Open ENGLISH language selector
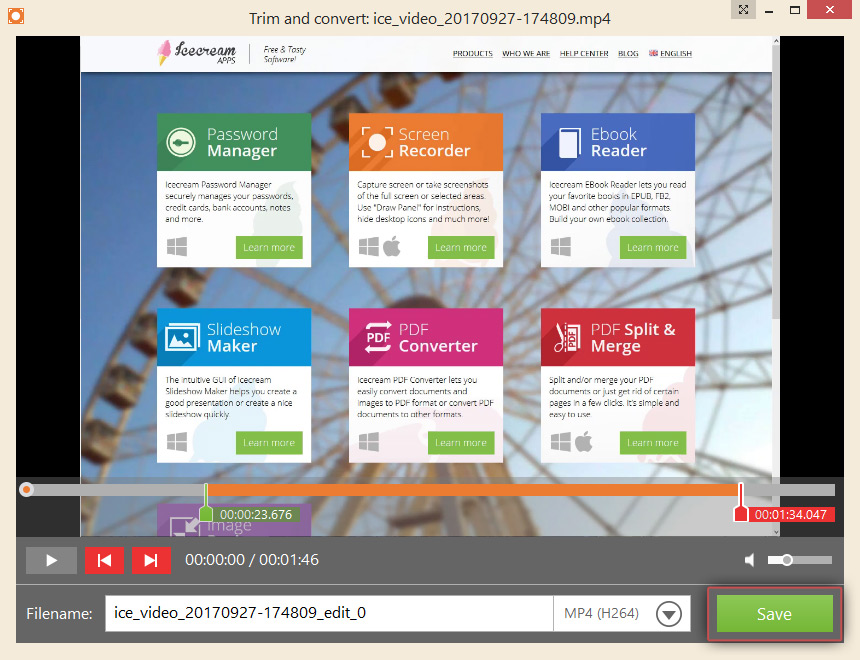The image size is (860, 660). pos(670,53)
